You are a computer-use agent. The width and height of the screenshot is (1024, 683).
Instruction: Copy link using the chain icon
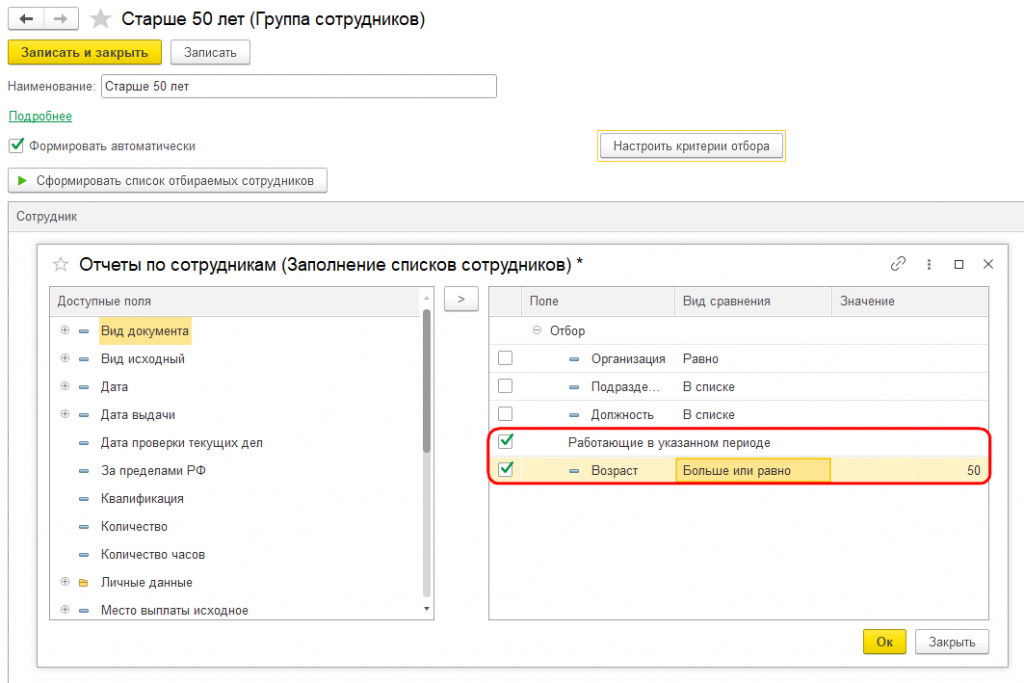898,264
